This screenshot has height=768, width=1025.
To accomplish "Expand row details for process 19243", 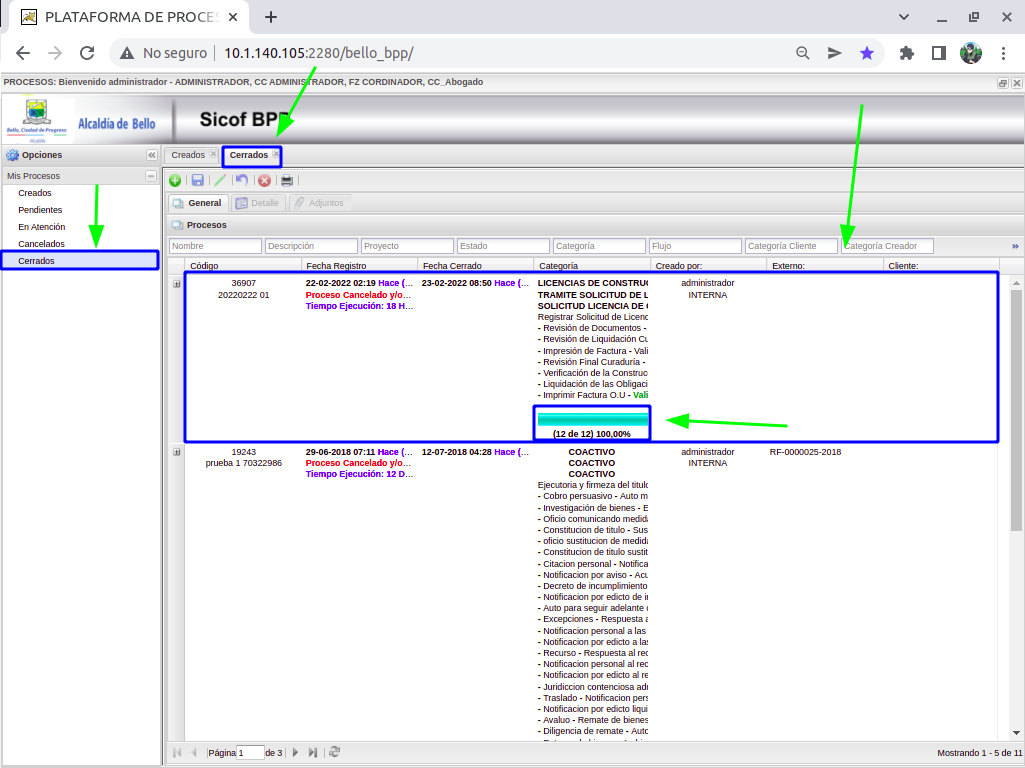I will tap(177, 452).
